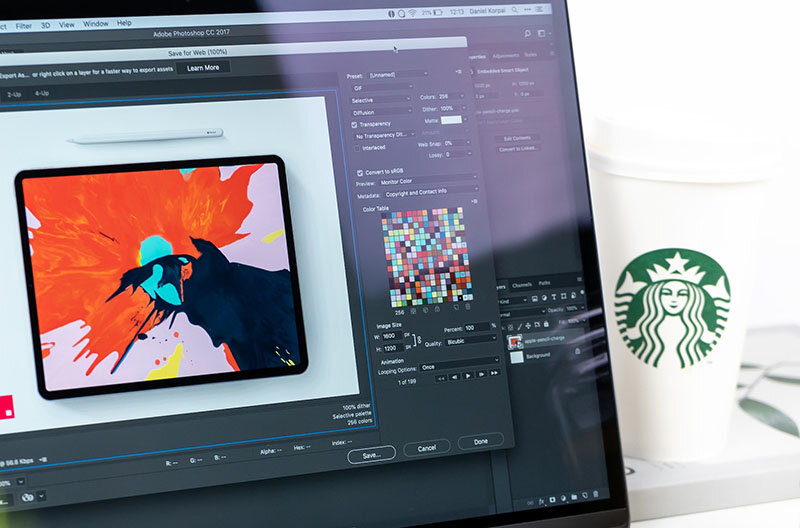Filter layers by smart object icon
800x528 pixels.
pos(573,295)
